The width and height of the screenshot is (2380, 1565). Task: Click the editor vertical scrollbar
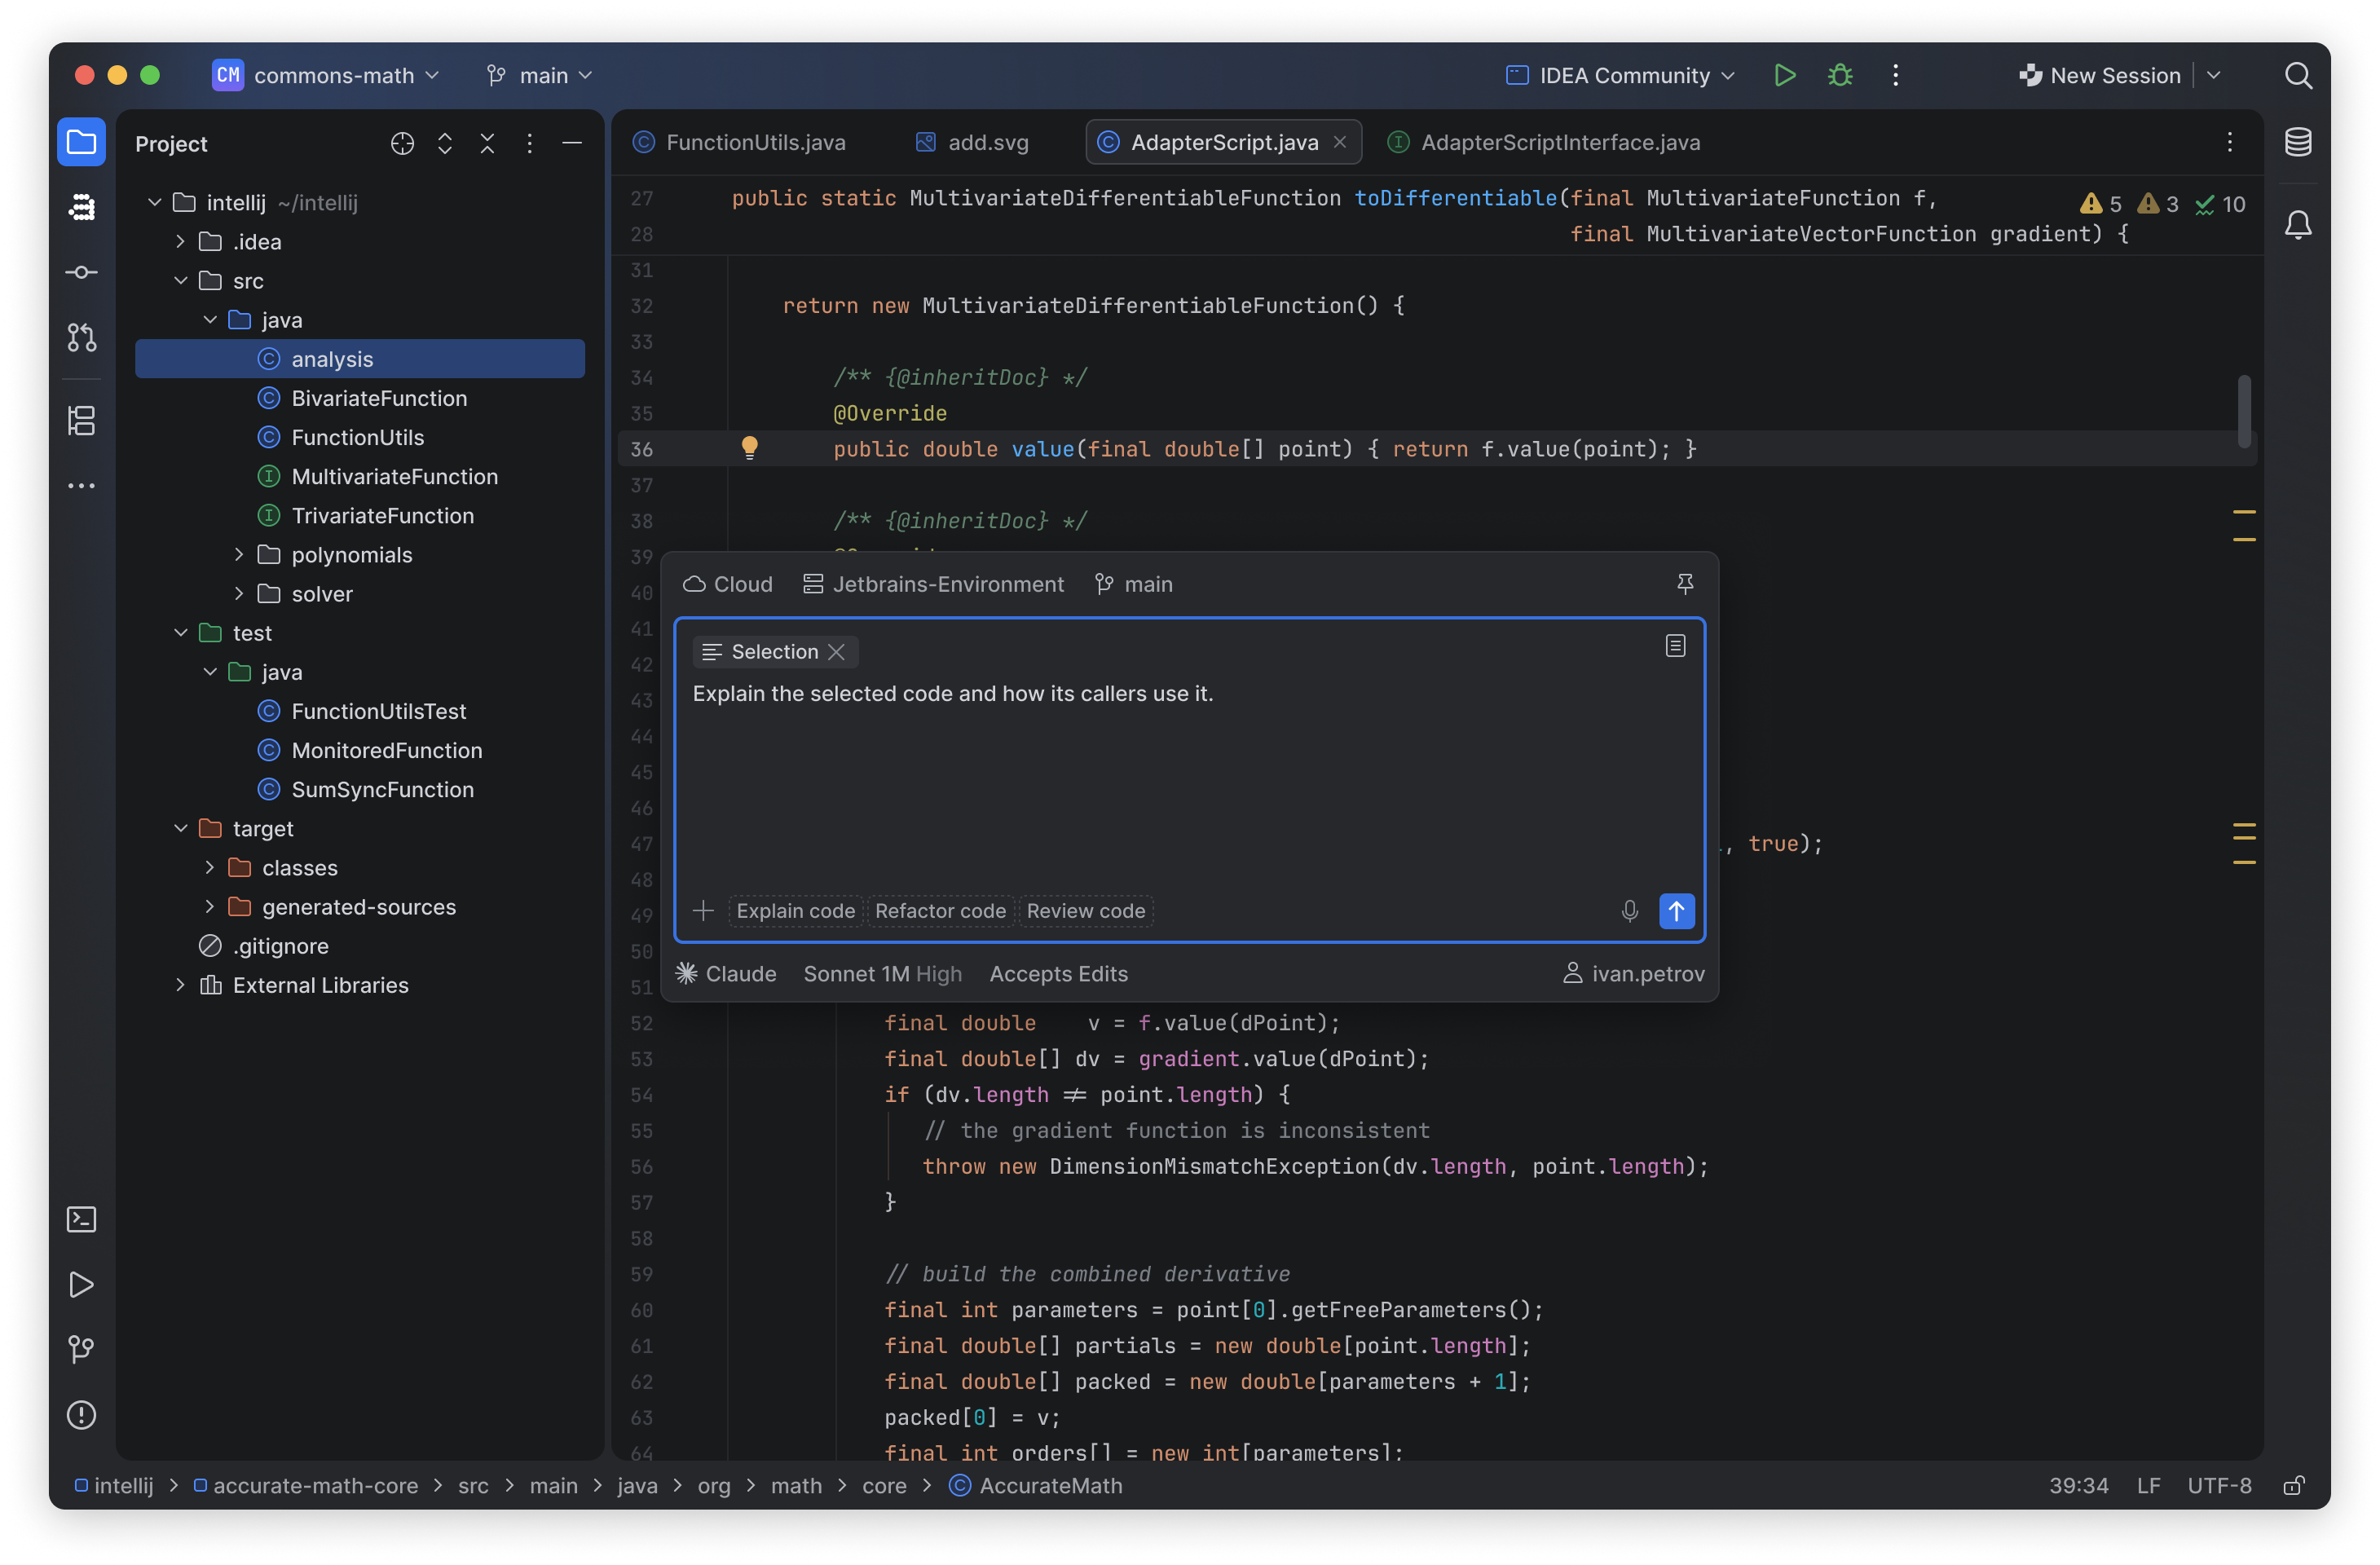2244,412
